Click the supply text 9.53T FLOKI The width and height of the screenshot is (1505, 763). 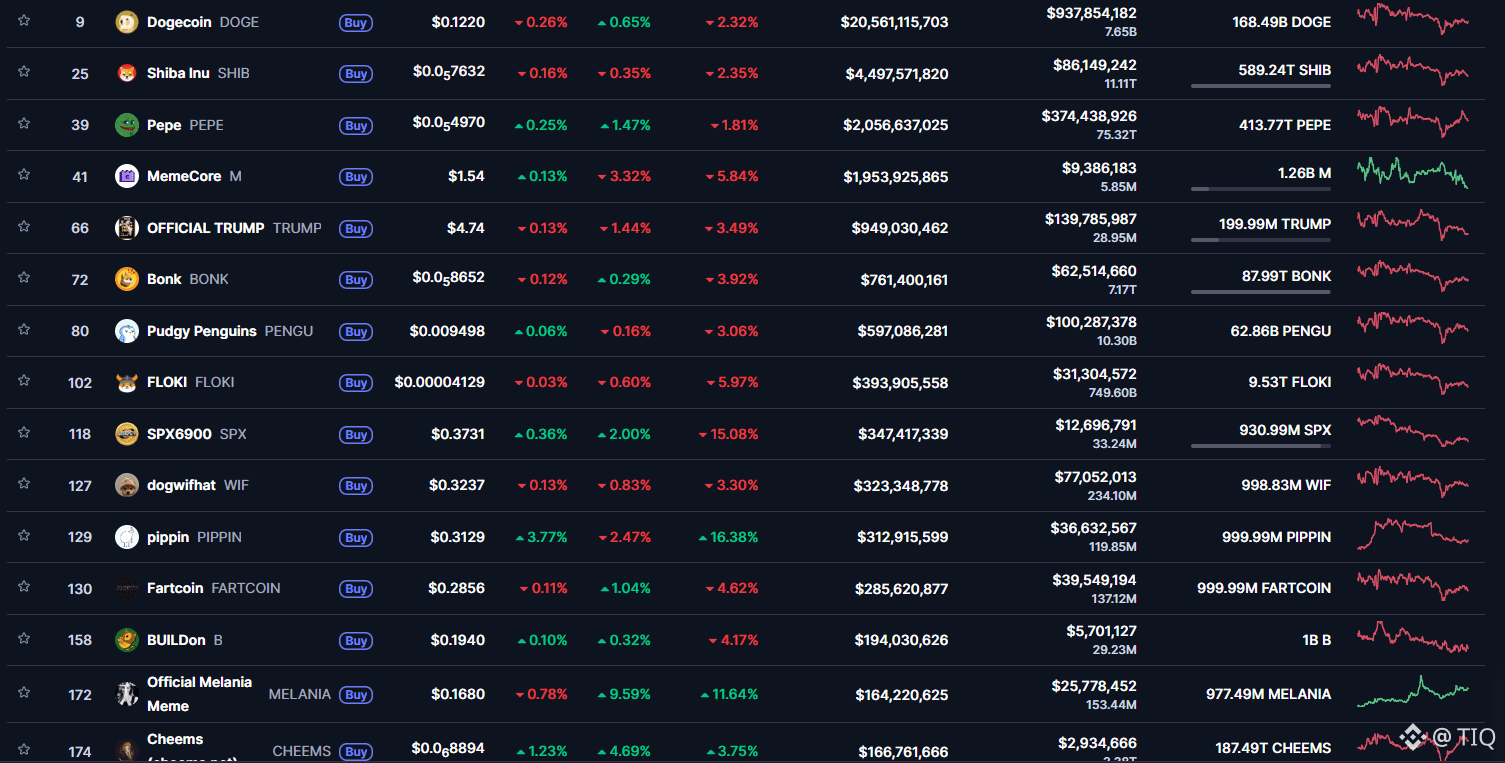click(1290, 382)
